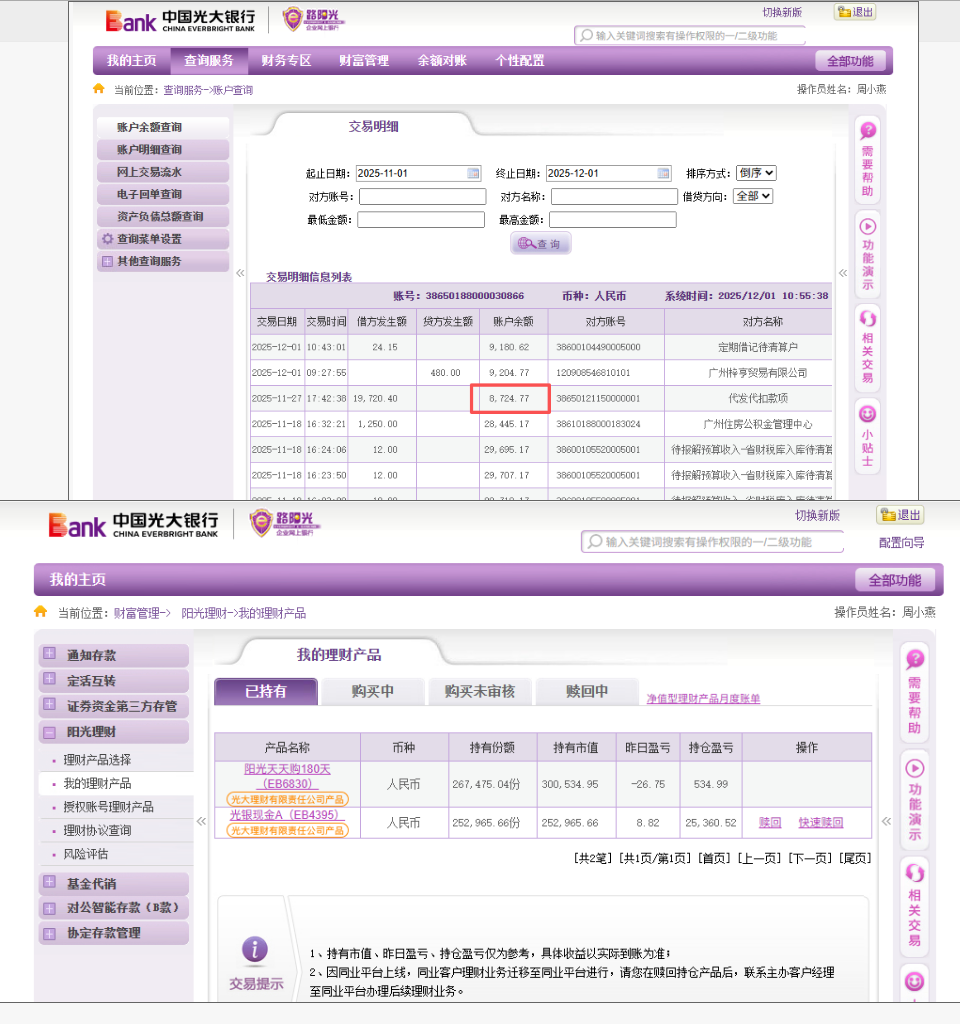This screenshot has height=1024, width=960.
Task: Open the 借贷方向 dropdown
Action: pos(753,196)
